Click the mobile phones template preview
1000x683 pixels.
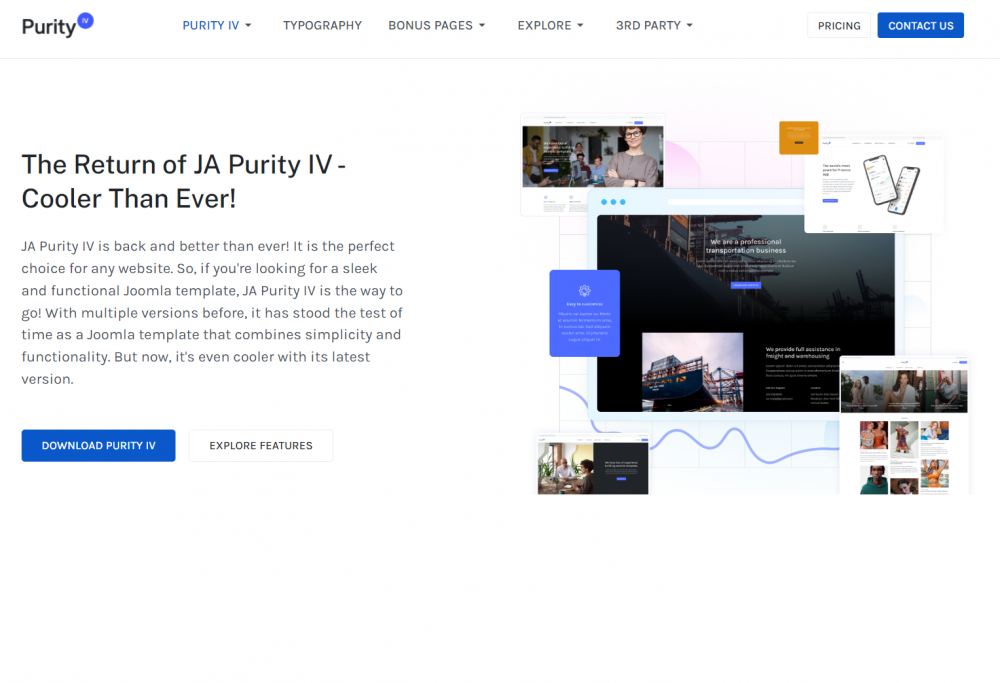pos(874,184)
